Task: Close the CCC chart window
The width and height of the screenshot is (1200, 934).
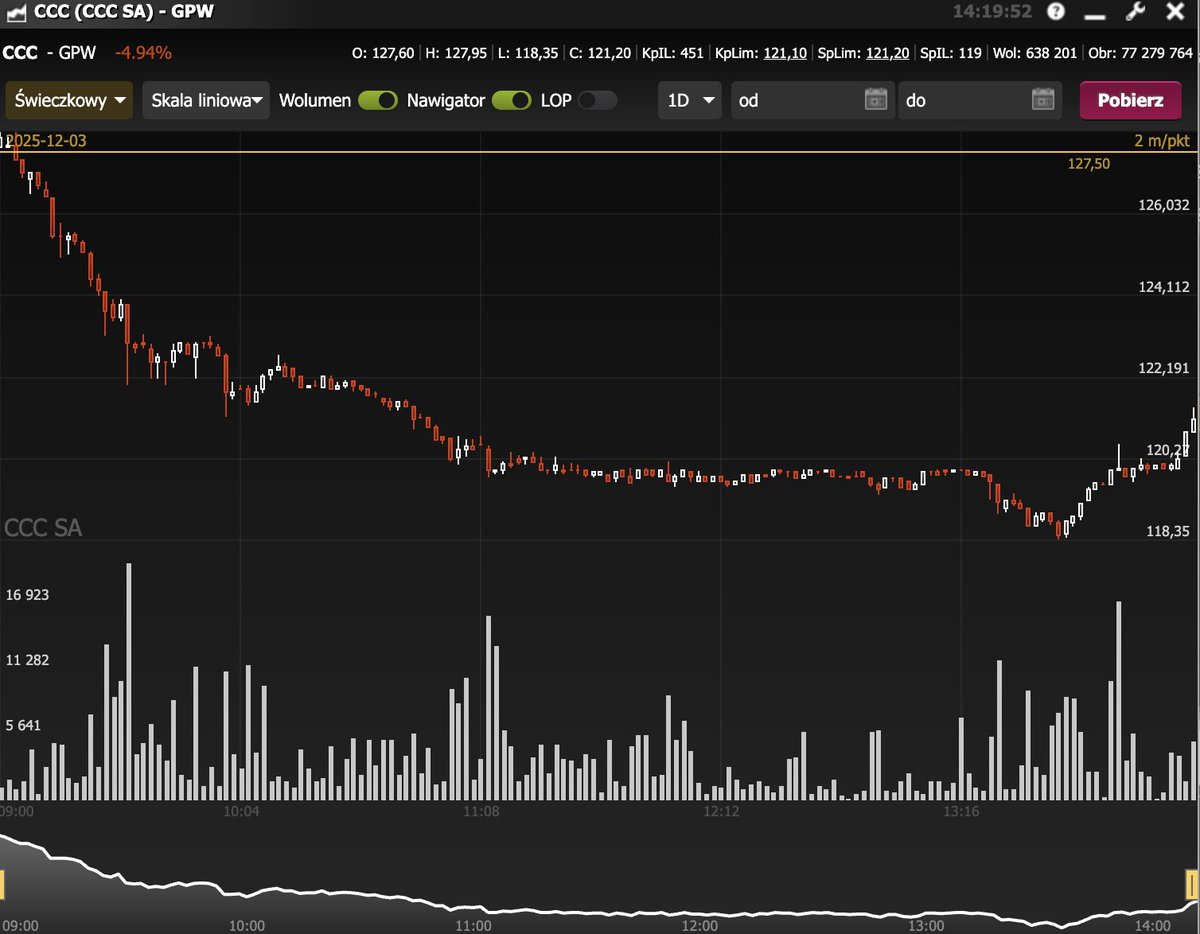Action: (1174, 12)
